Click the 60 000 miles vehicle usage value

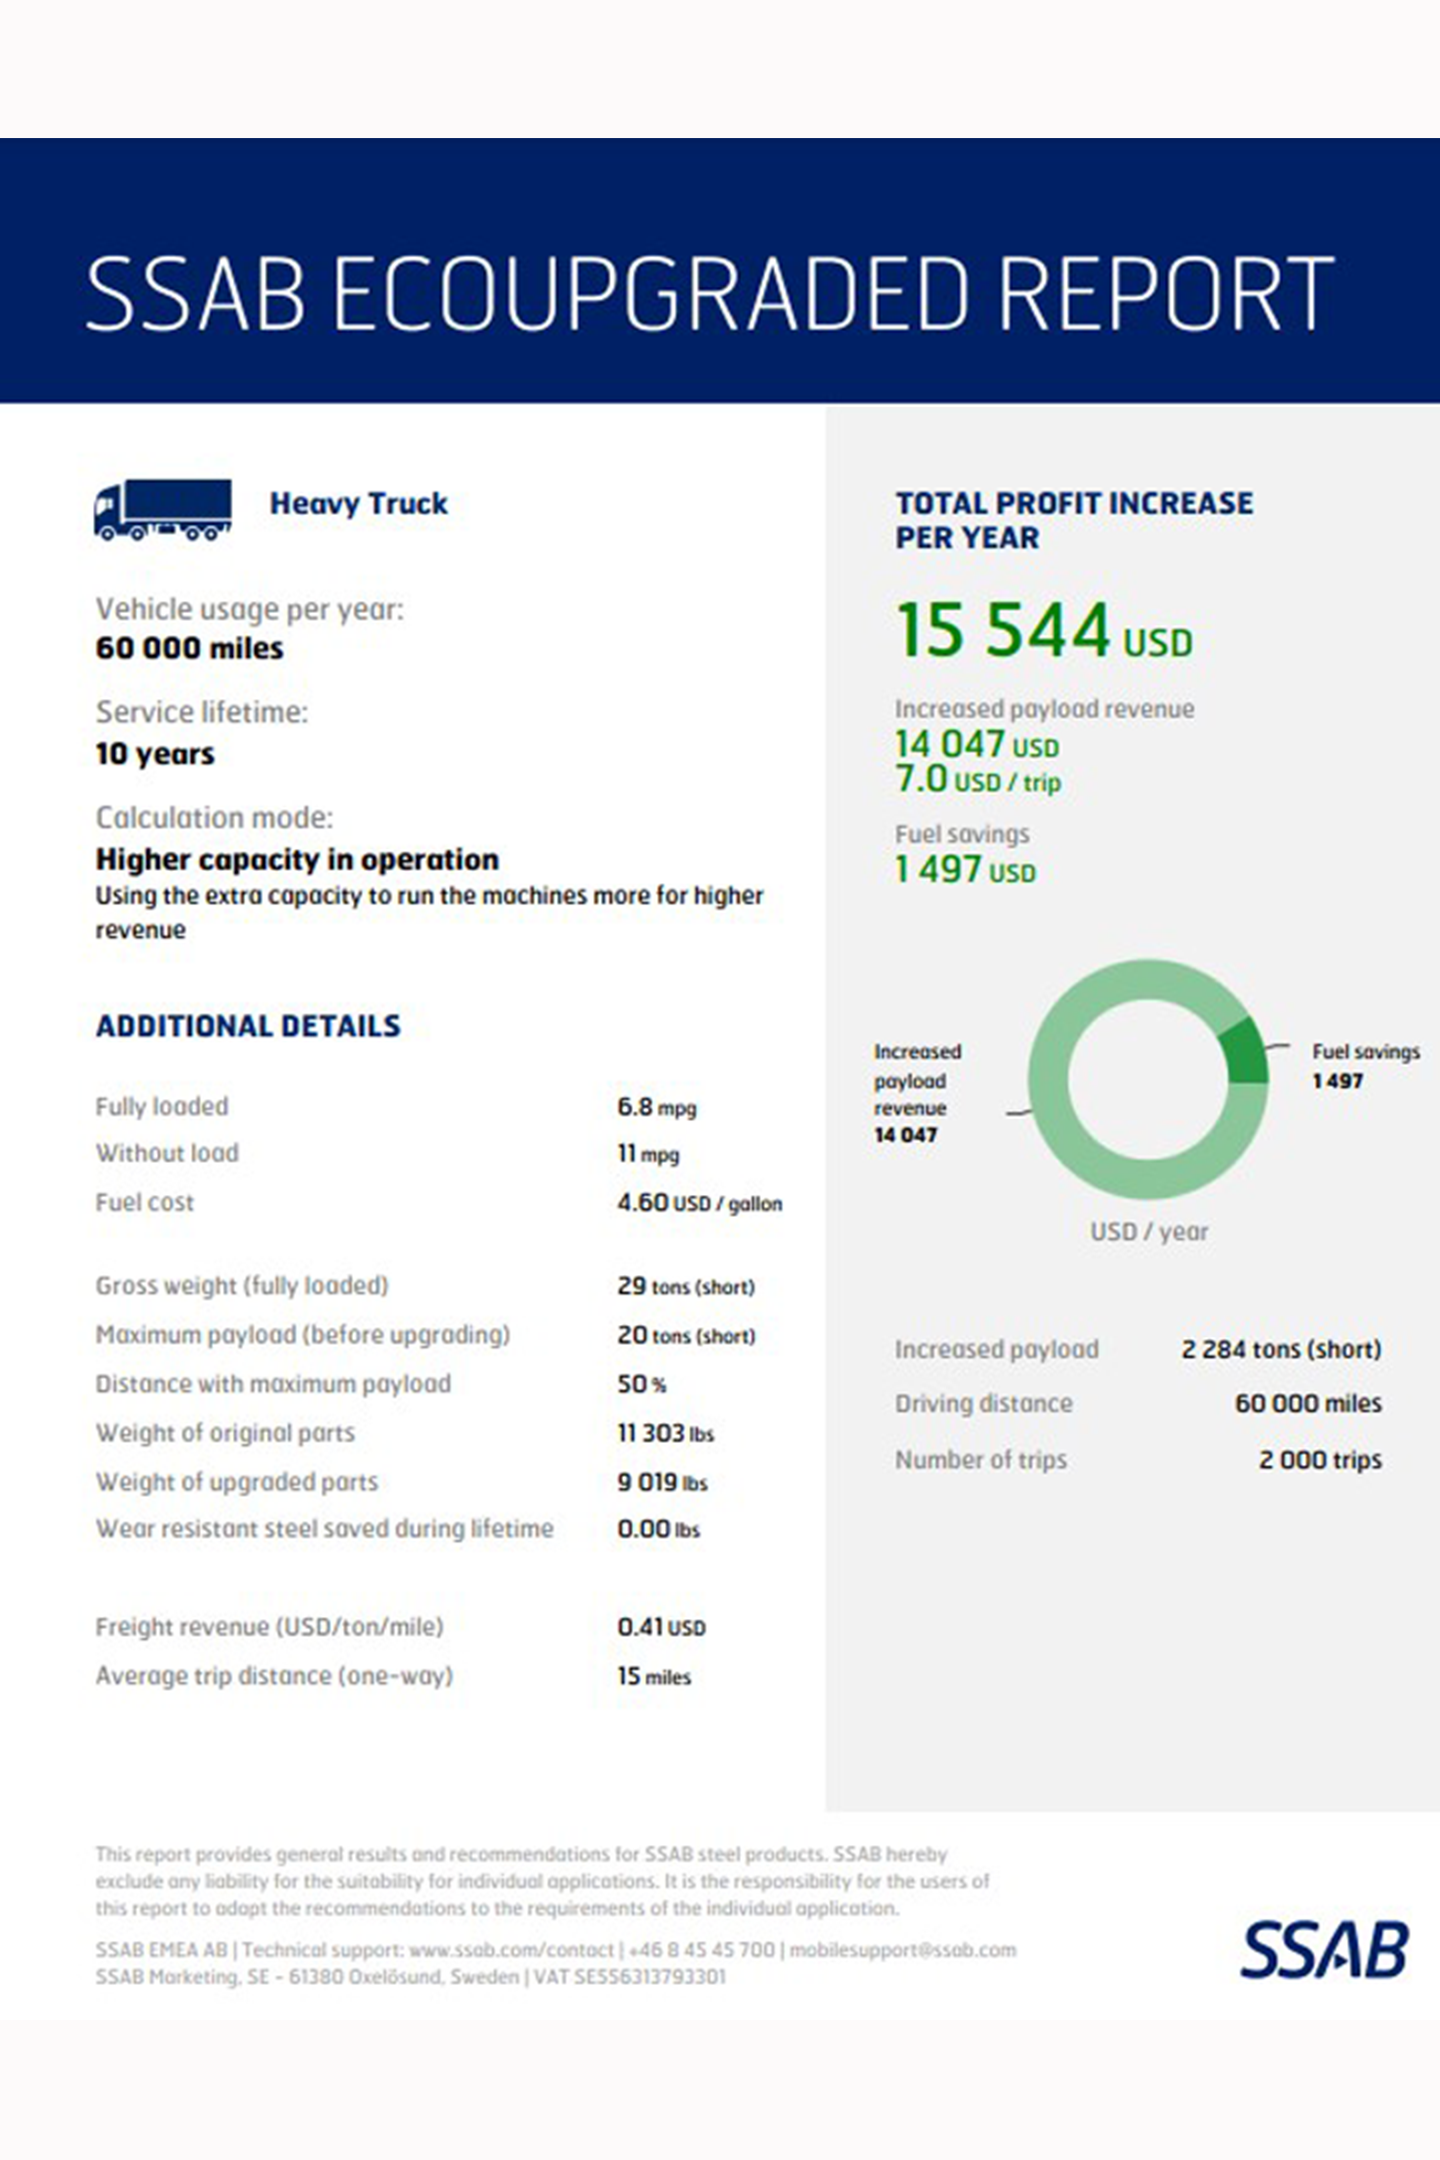[190, 648]
